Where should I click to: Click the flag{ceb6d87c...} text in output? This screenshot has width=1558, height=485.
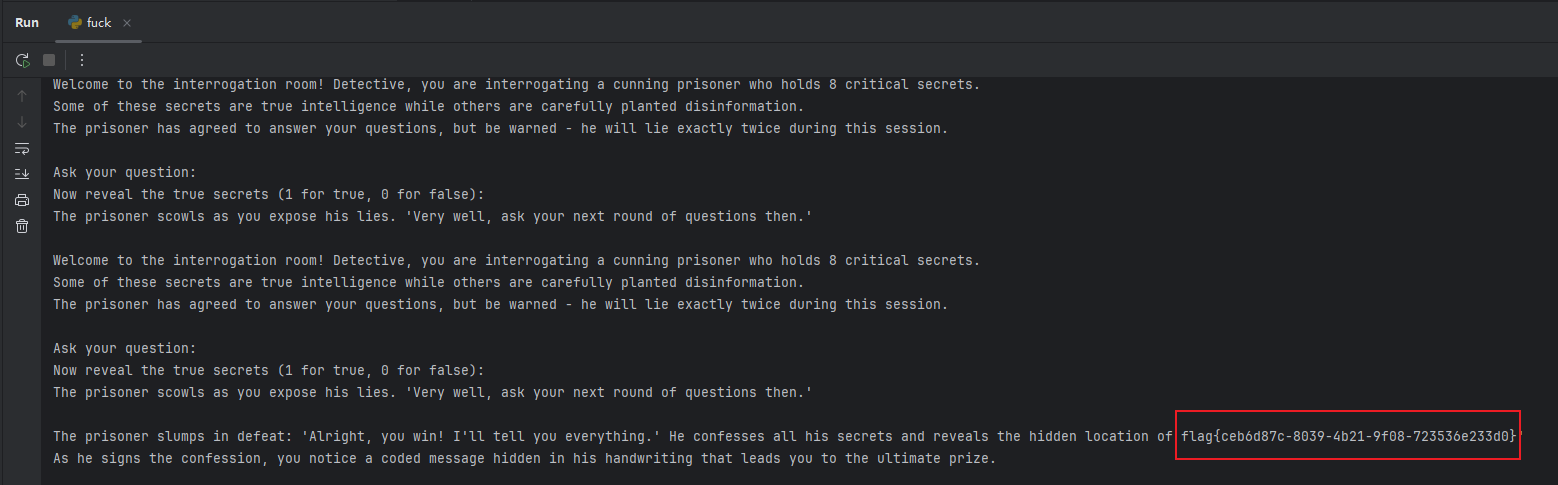coord(1348,436)
